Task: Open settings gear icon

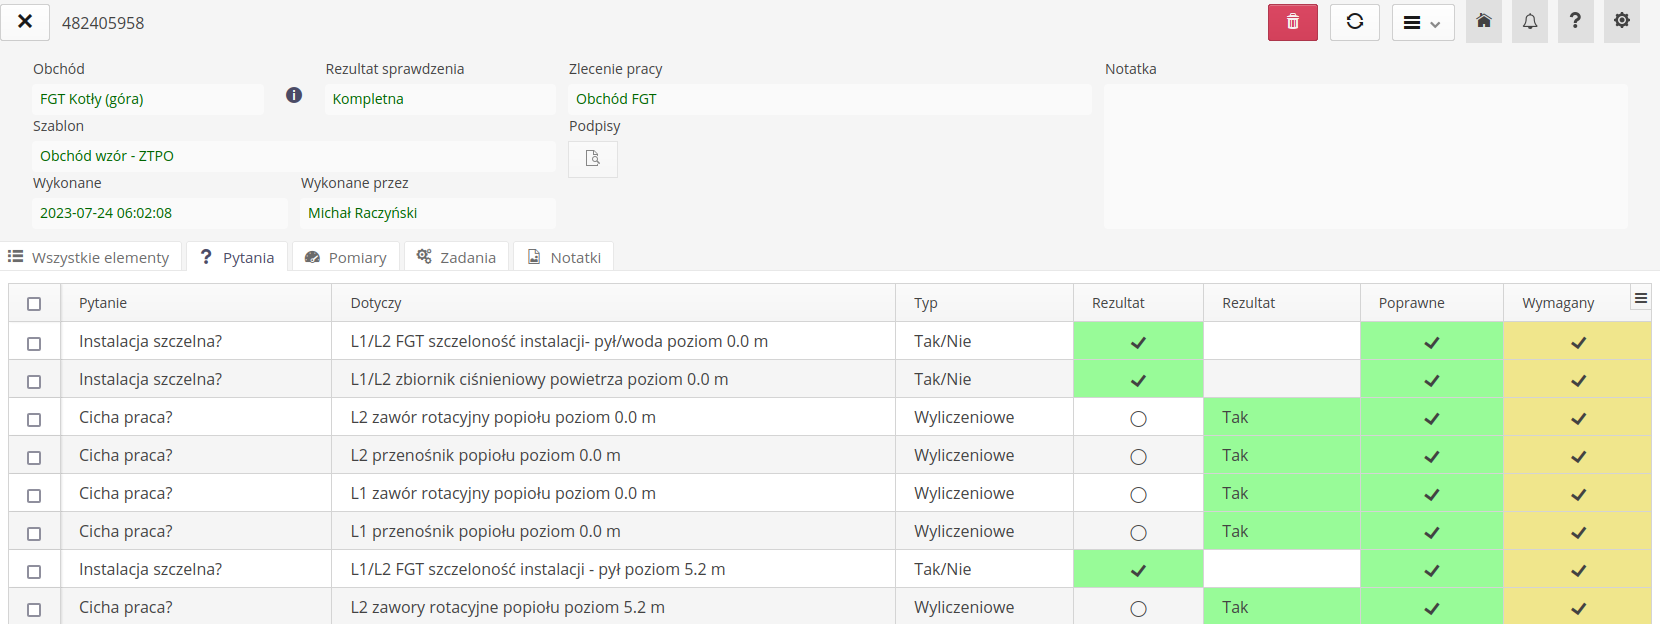Action: click(1622, 21)
